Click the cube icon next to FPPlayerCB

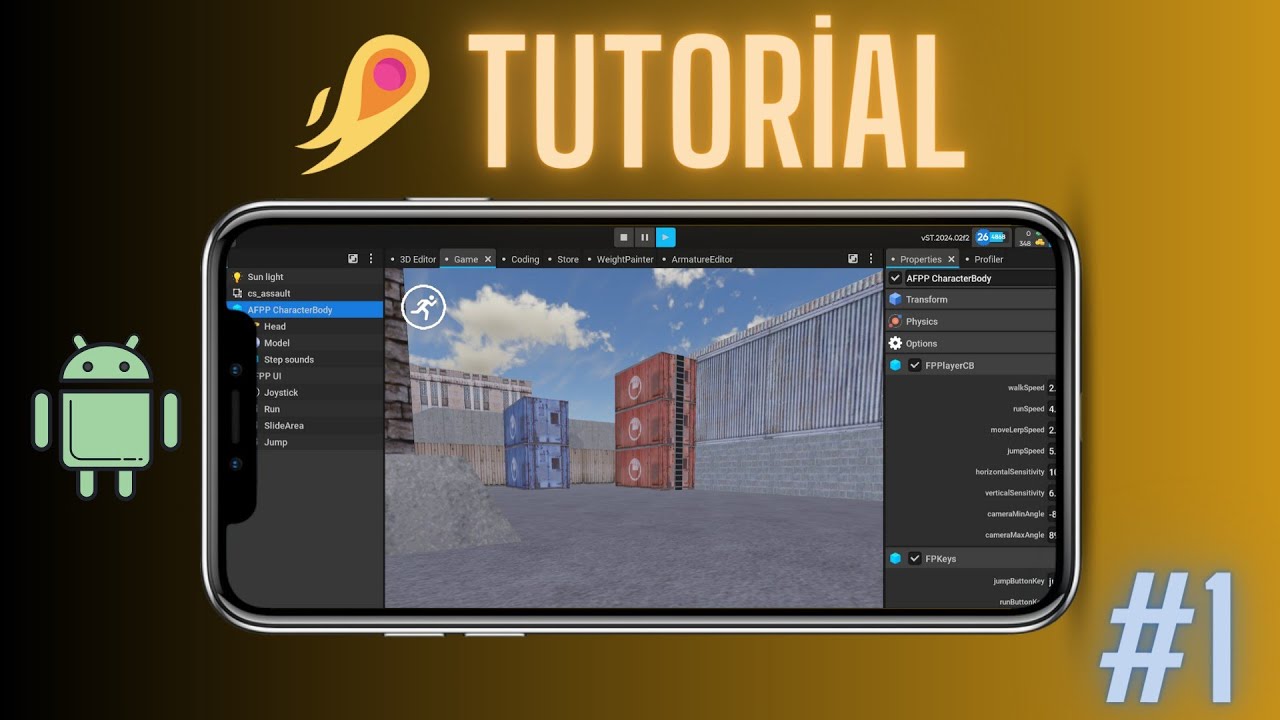(896, 365)
